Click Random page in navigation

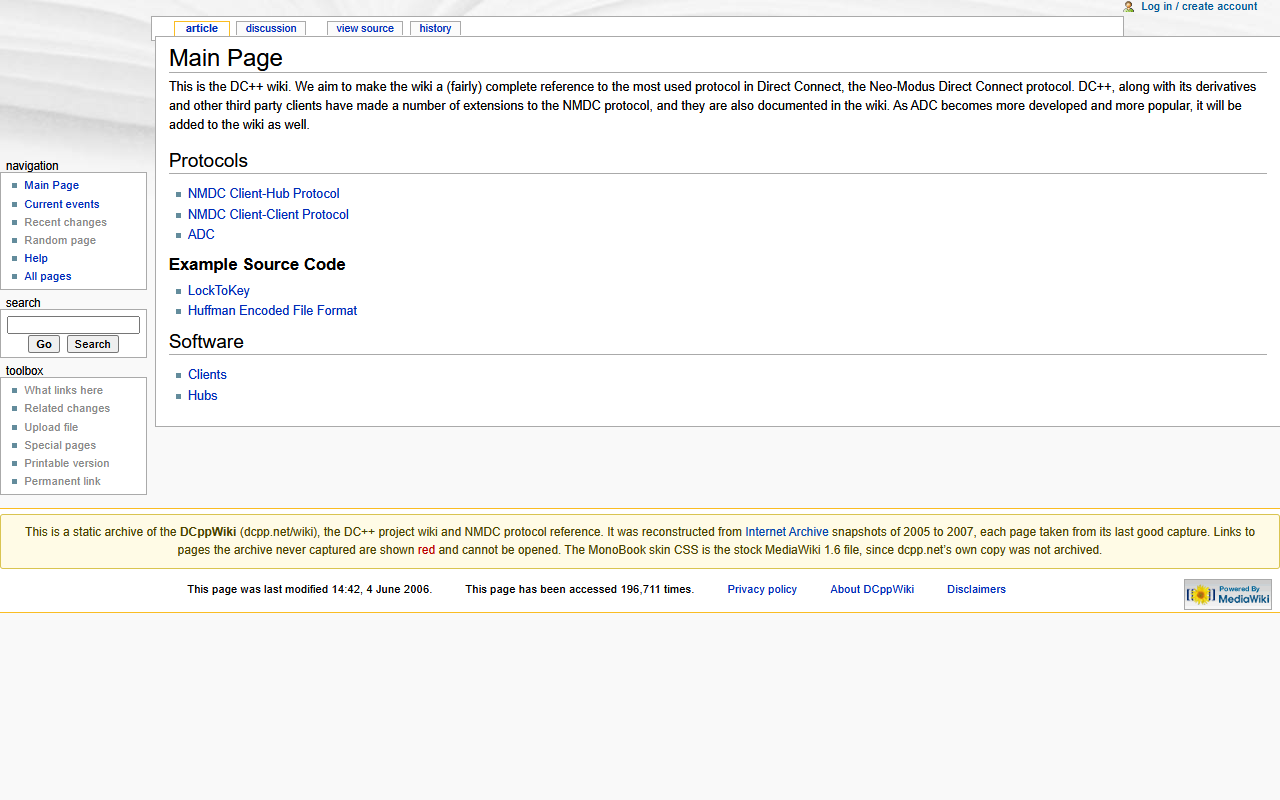pyautogui.click(x=61, y=240)
